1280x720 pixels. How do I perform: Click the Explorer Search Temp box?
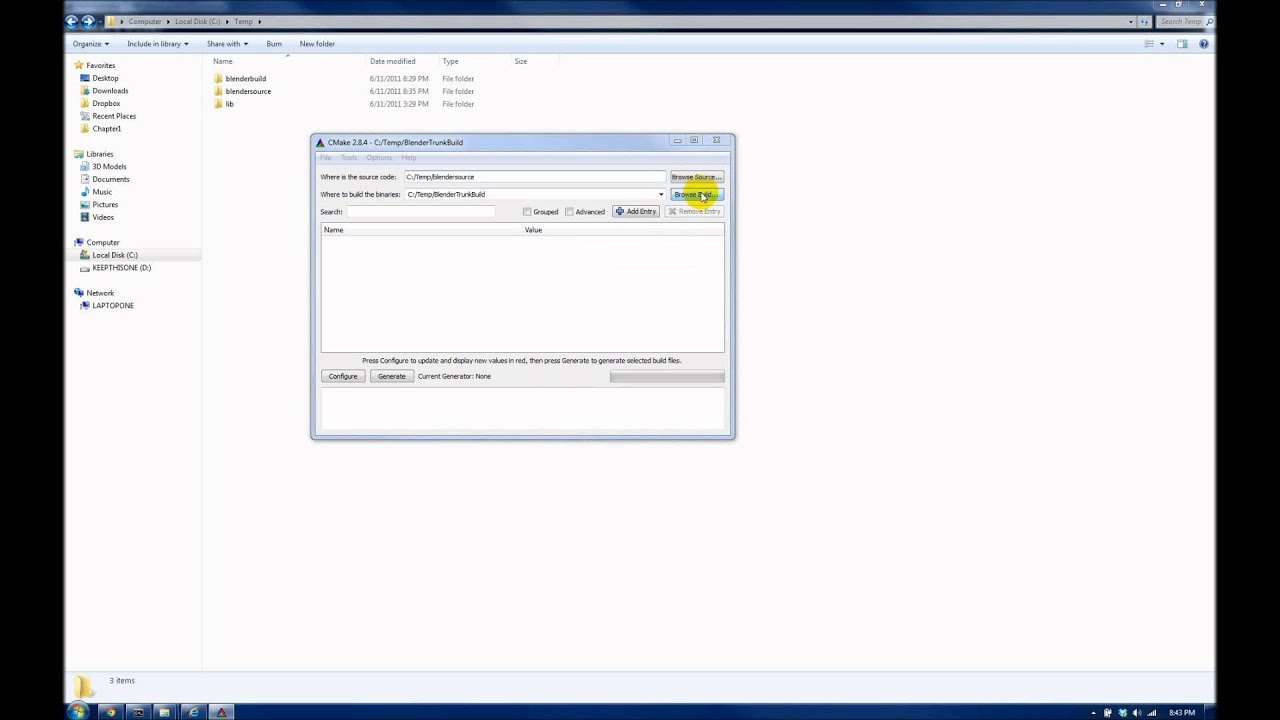coord(1185,21)
